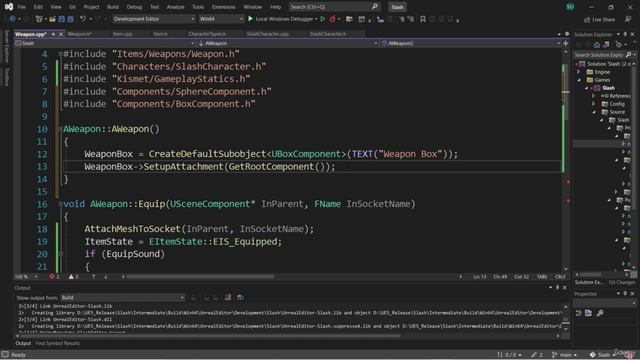Click the Hot Reload flame icon
The height and width of the screenshot is (360, 640).
pyautogui.click(x=333, y=19)
